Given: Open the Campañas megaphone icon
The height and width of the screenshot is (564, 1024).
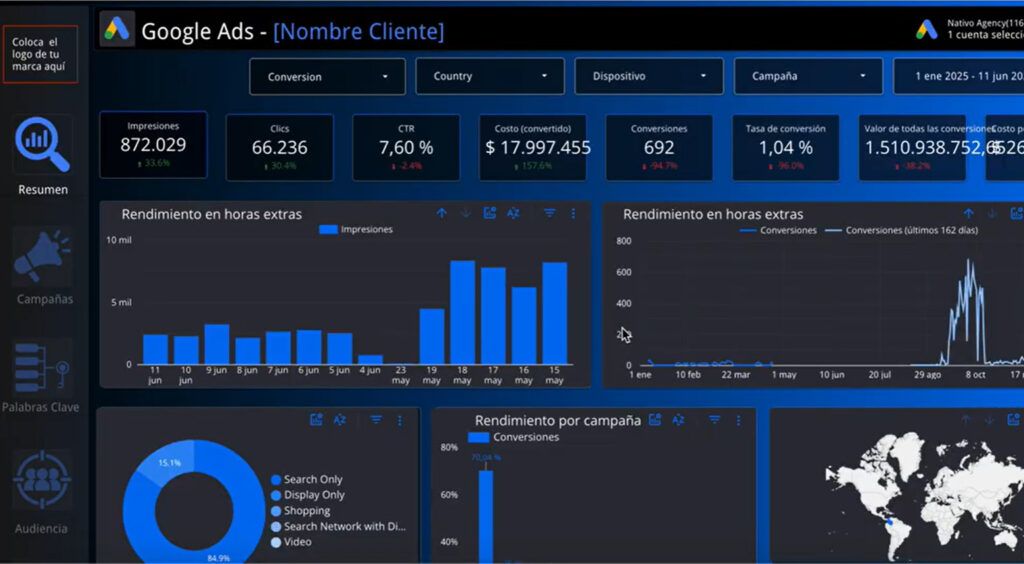Looking at the screenshot, I should pos(42,255).
